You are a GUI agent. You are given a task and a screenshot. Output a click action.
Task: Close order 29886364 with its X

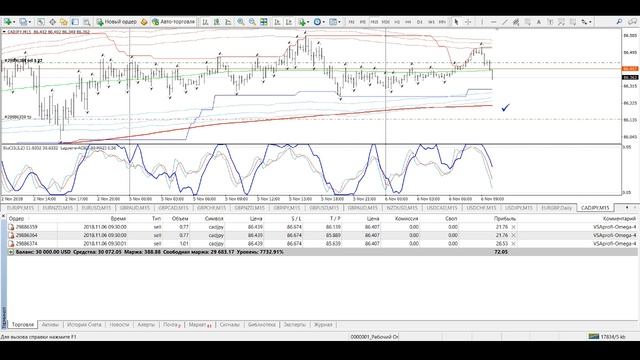click(x=513, y=236)
